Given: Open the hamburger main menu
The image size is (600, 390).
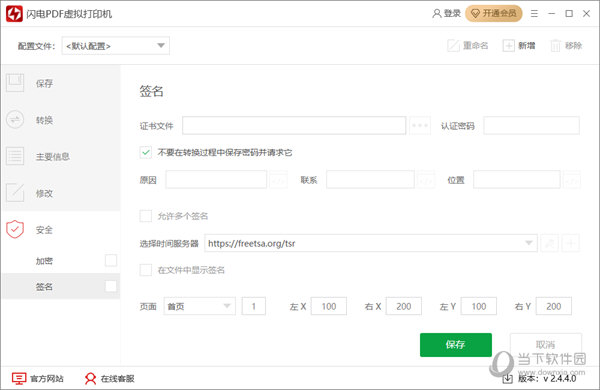Looking at the screenshot, I should pyautogui.click(x=534, y=14).
